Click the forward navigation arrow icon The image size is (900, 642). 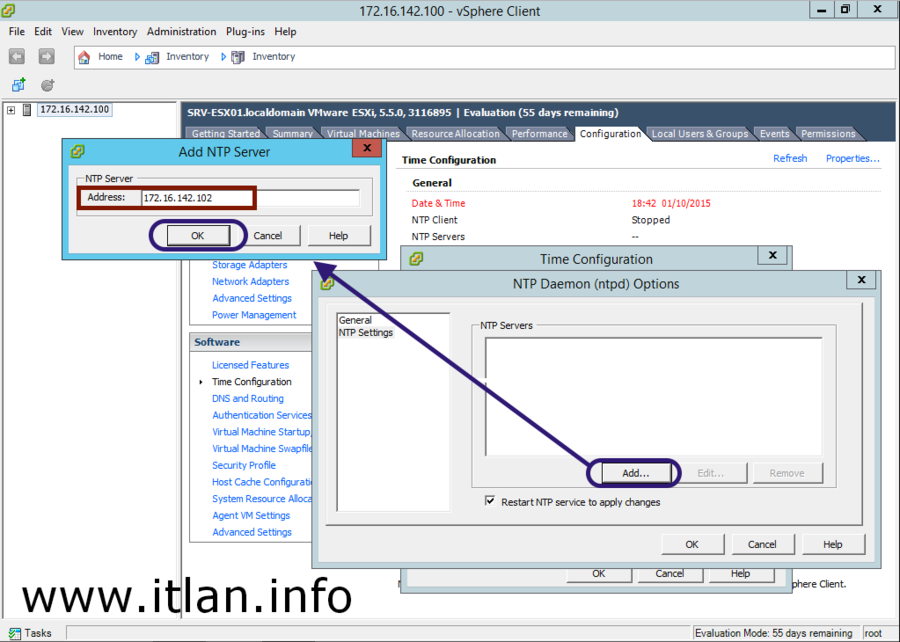tap(46, 57)
